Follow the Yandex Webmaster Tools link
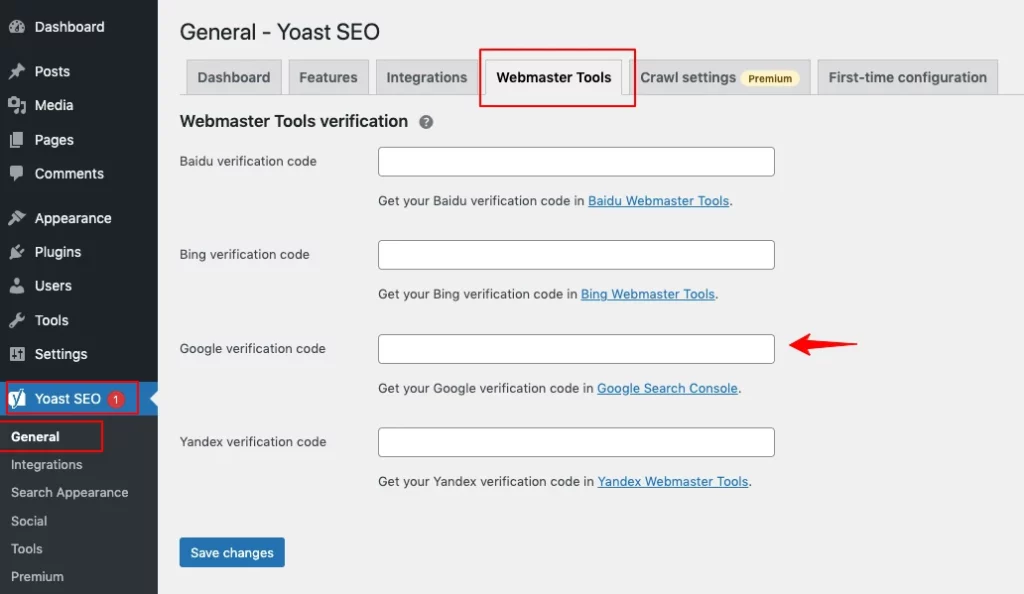The width and height of the screenshot is (1024, 594). pyautogui.click(x=672, y=481)
